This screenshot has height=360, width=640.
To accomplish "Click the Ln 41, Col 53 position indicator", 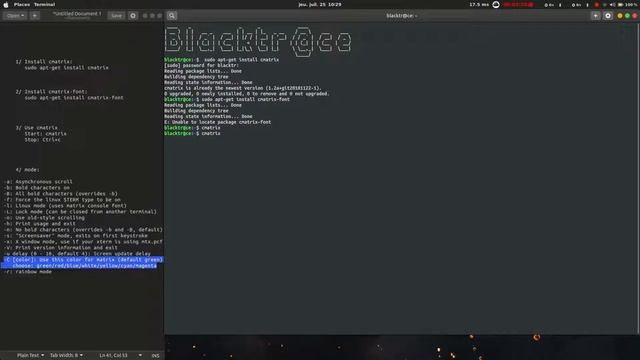I will click(113, 355).
